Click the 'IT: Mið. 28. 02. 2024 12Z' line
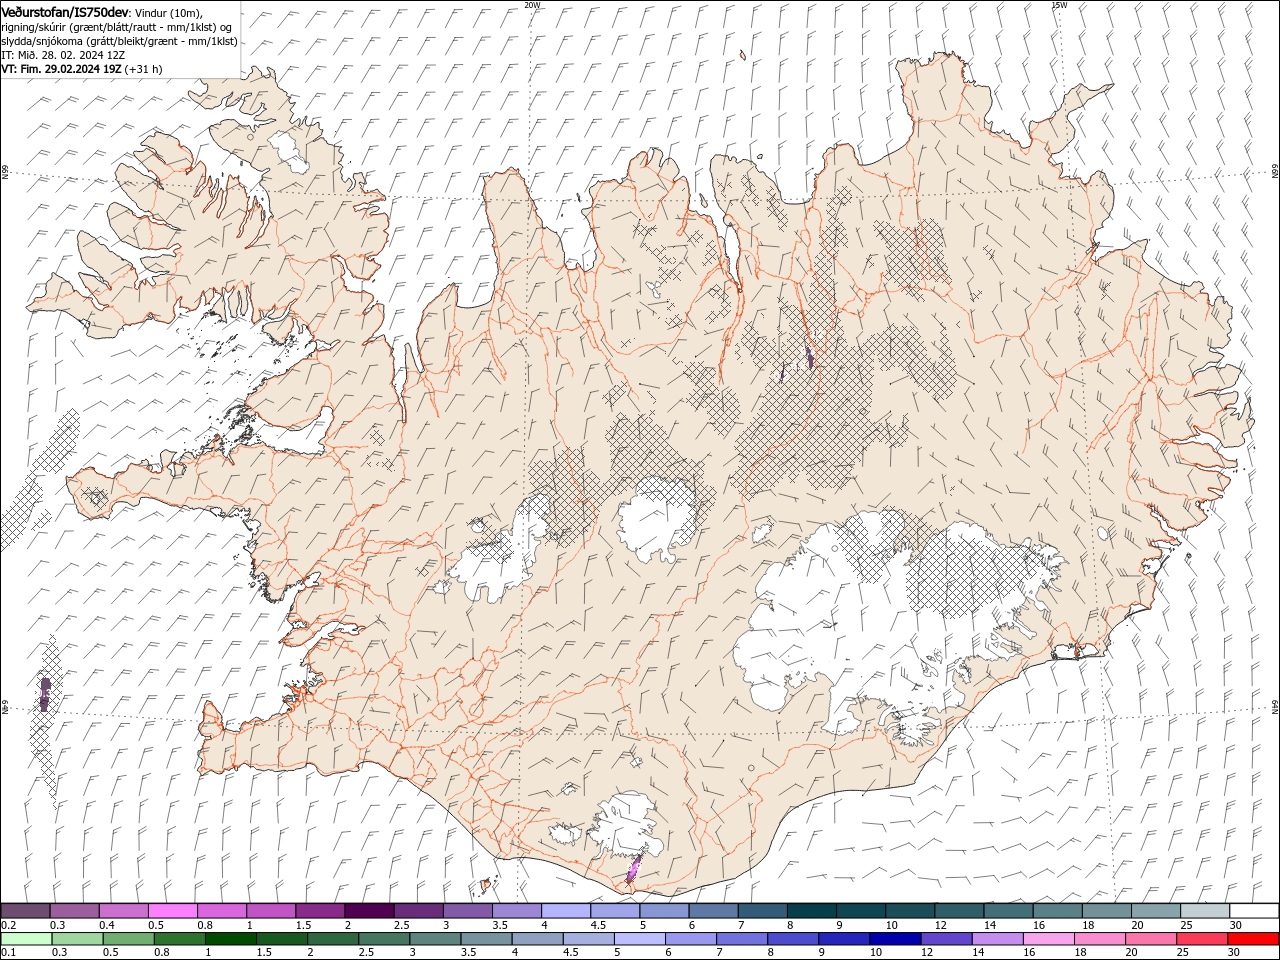This screenshot has width=1280, height=960. point(64,55)
